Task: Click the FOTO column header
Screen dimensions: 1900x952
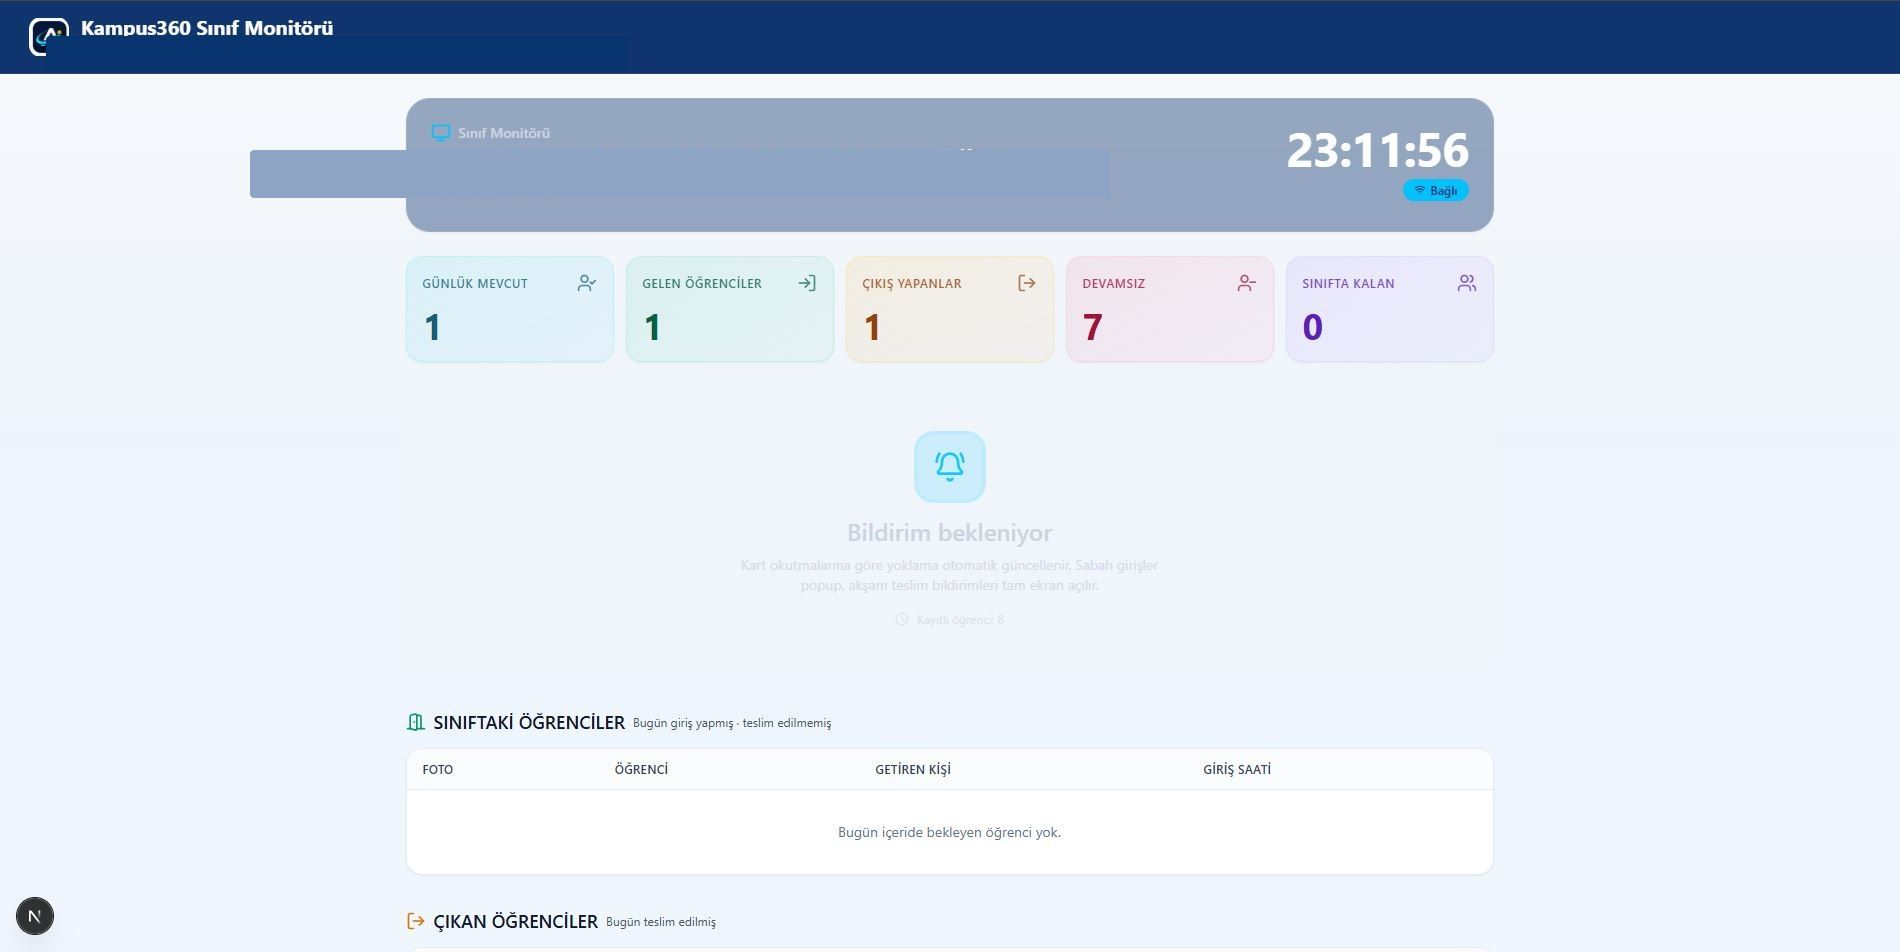Action: click(x=438, y=769)
